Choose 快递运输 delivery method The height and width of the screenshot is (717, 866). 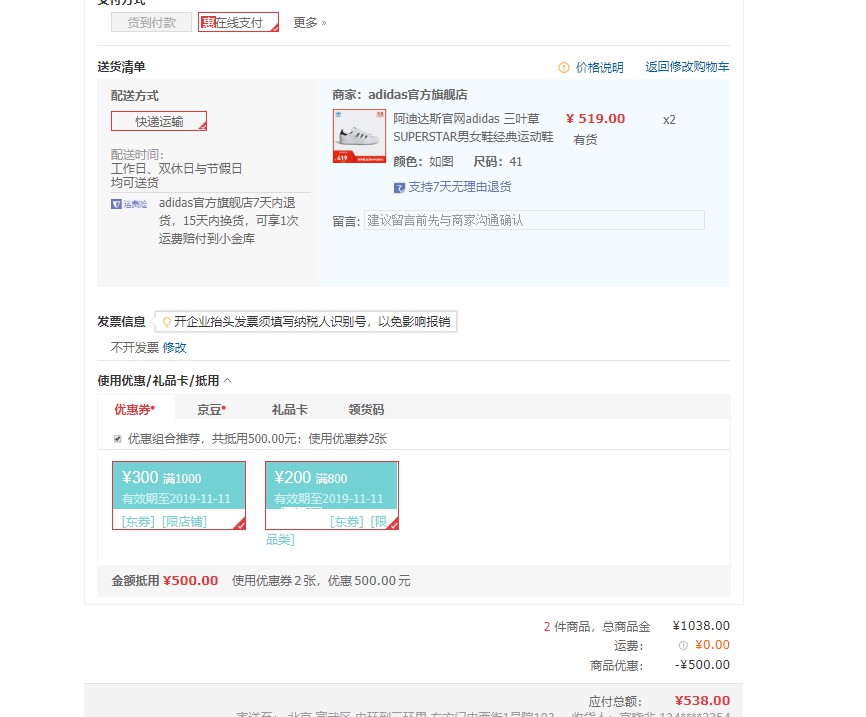tap(159, 122)
